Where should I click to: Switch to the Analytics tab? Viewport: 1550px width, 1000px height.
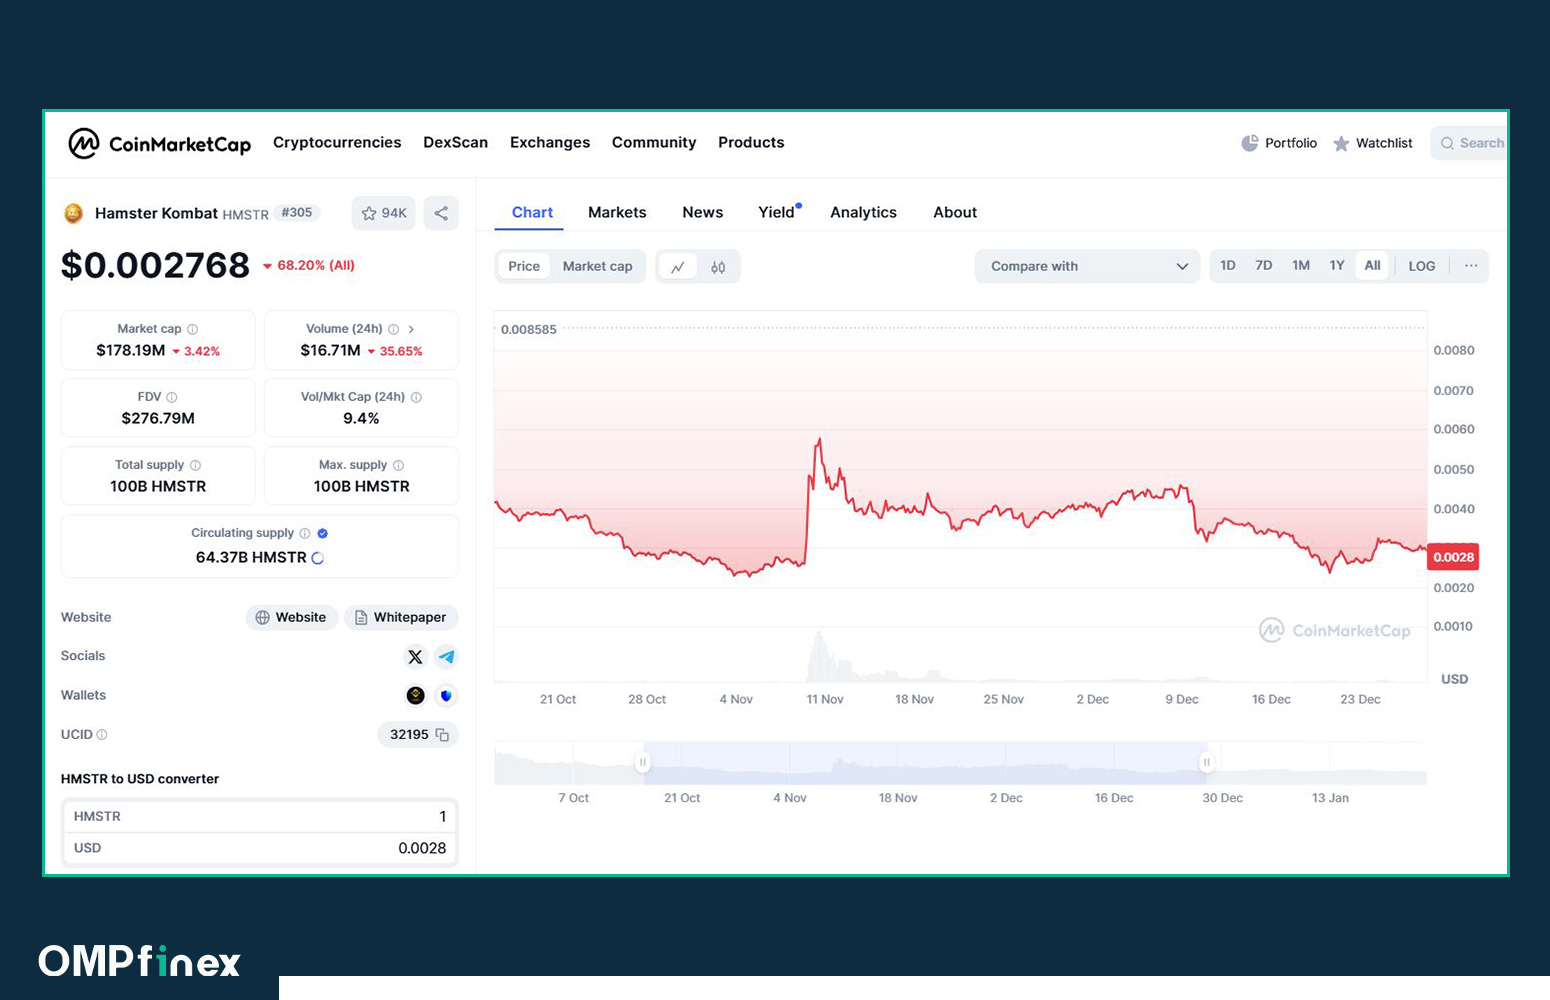[863, 213]
